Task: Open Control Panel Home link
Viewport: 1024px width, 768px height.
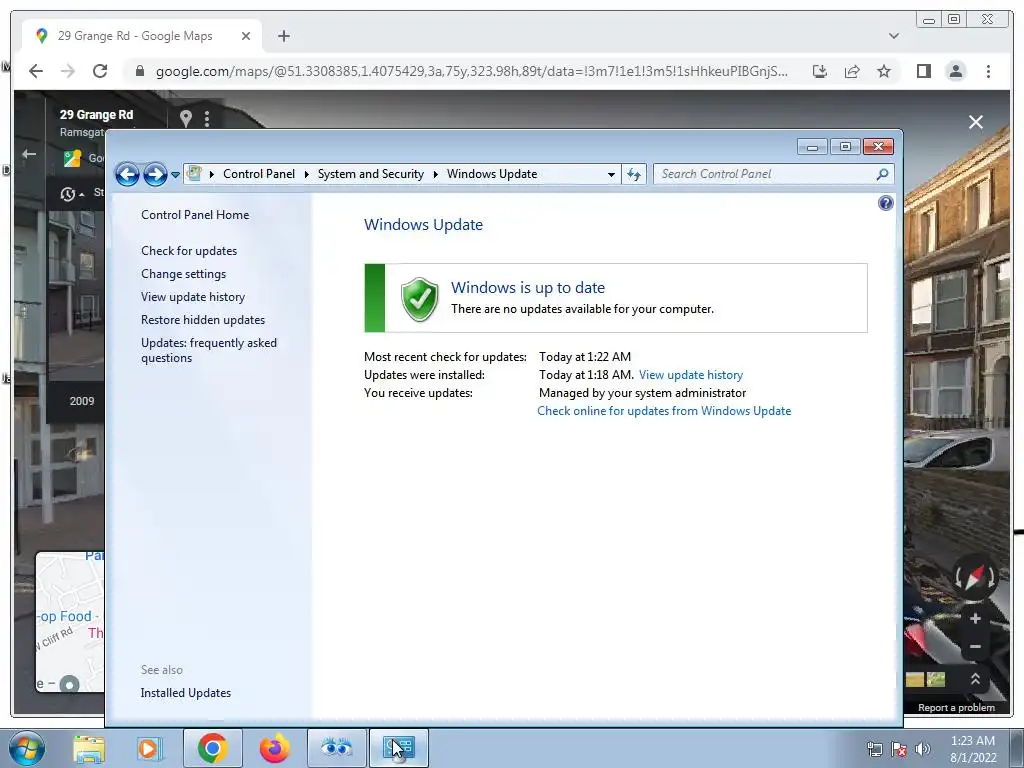Action: point(195,215)
